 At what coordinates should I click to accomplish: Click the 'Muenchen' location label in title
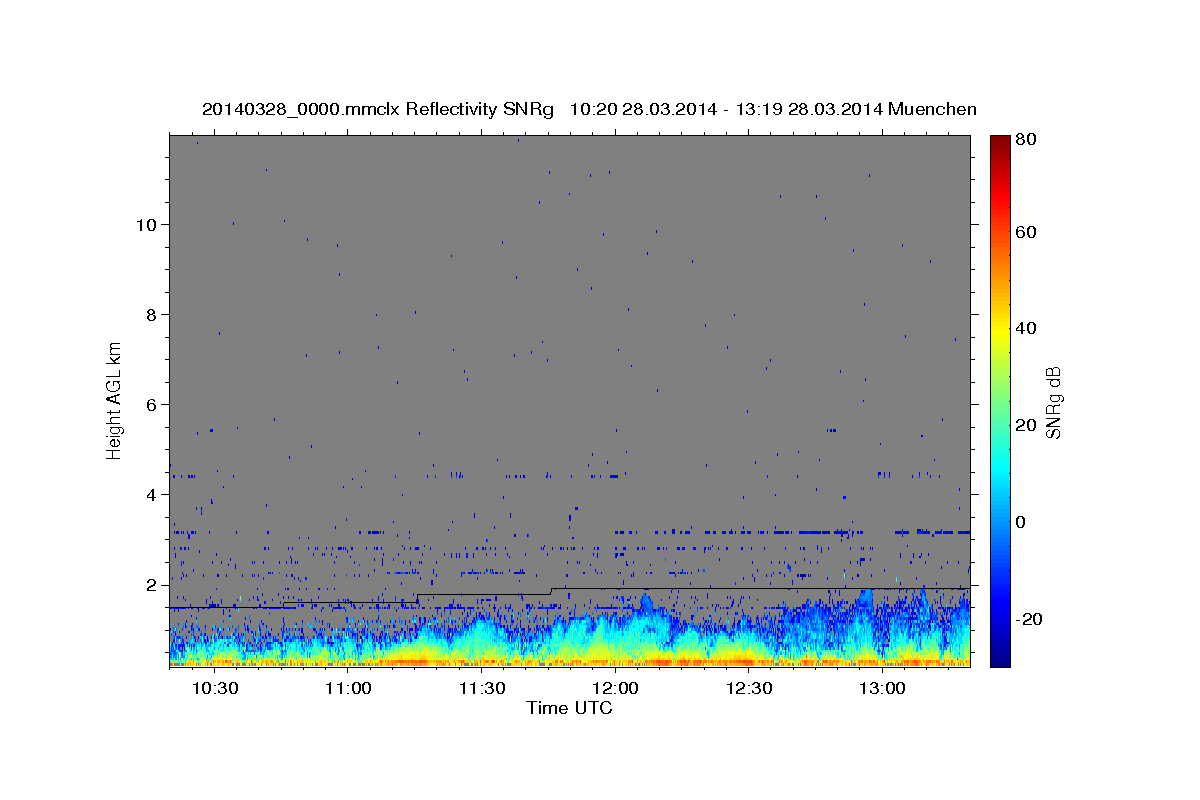[x=931, y=109]
